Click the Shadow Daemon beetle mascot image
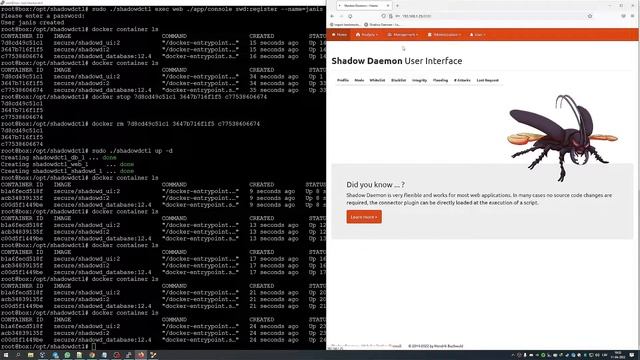Screen dimensions: 640x360 [x=562, y=138]
